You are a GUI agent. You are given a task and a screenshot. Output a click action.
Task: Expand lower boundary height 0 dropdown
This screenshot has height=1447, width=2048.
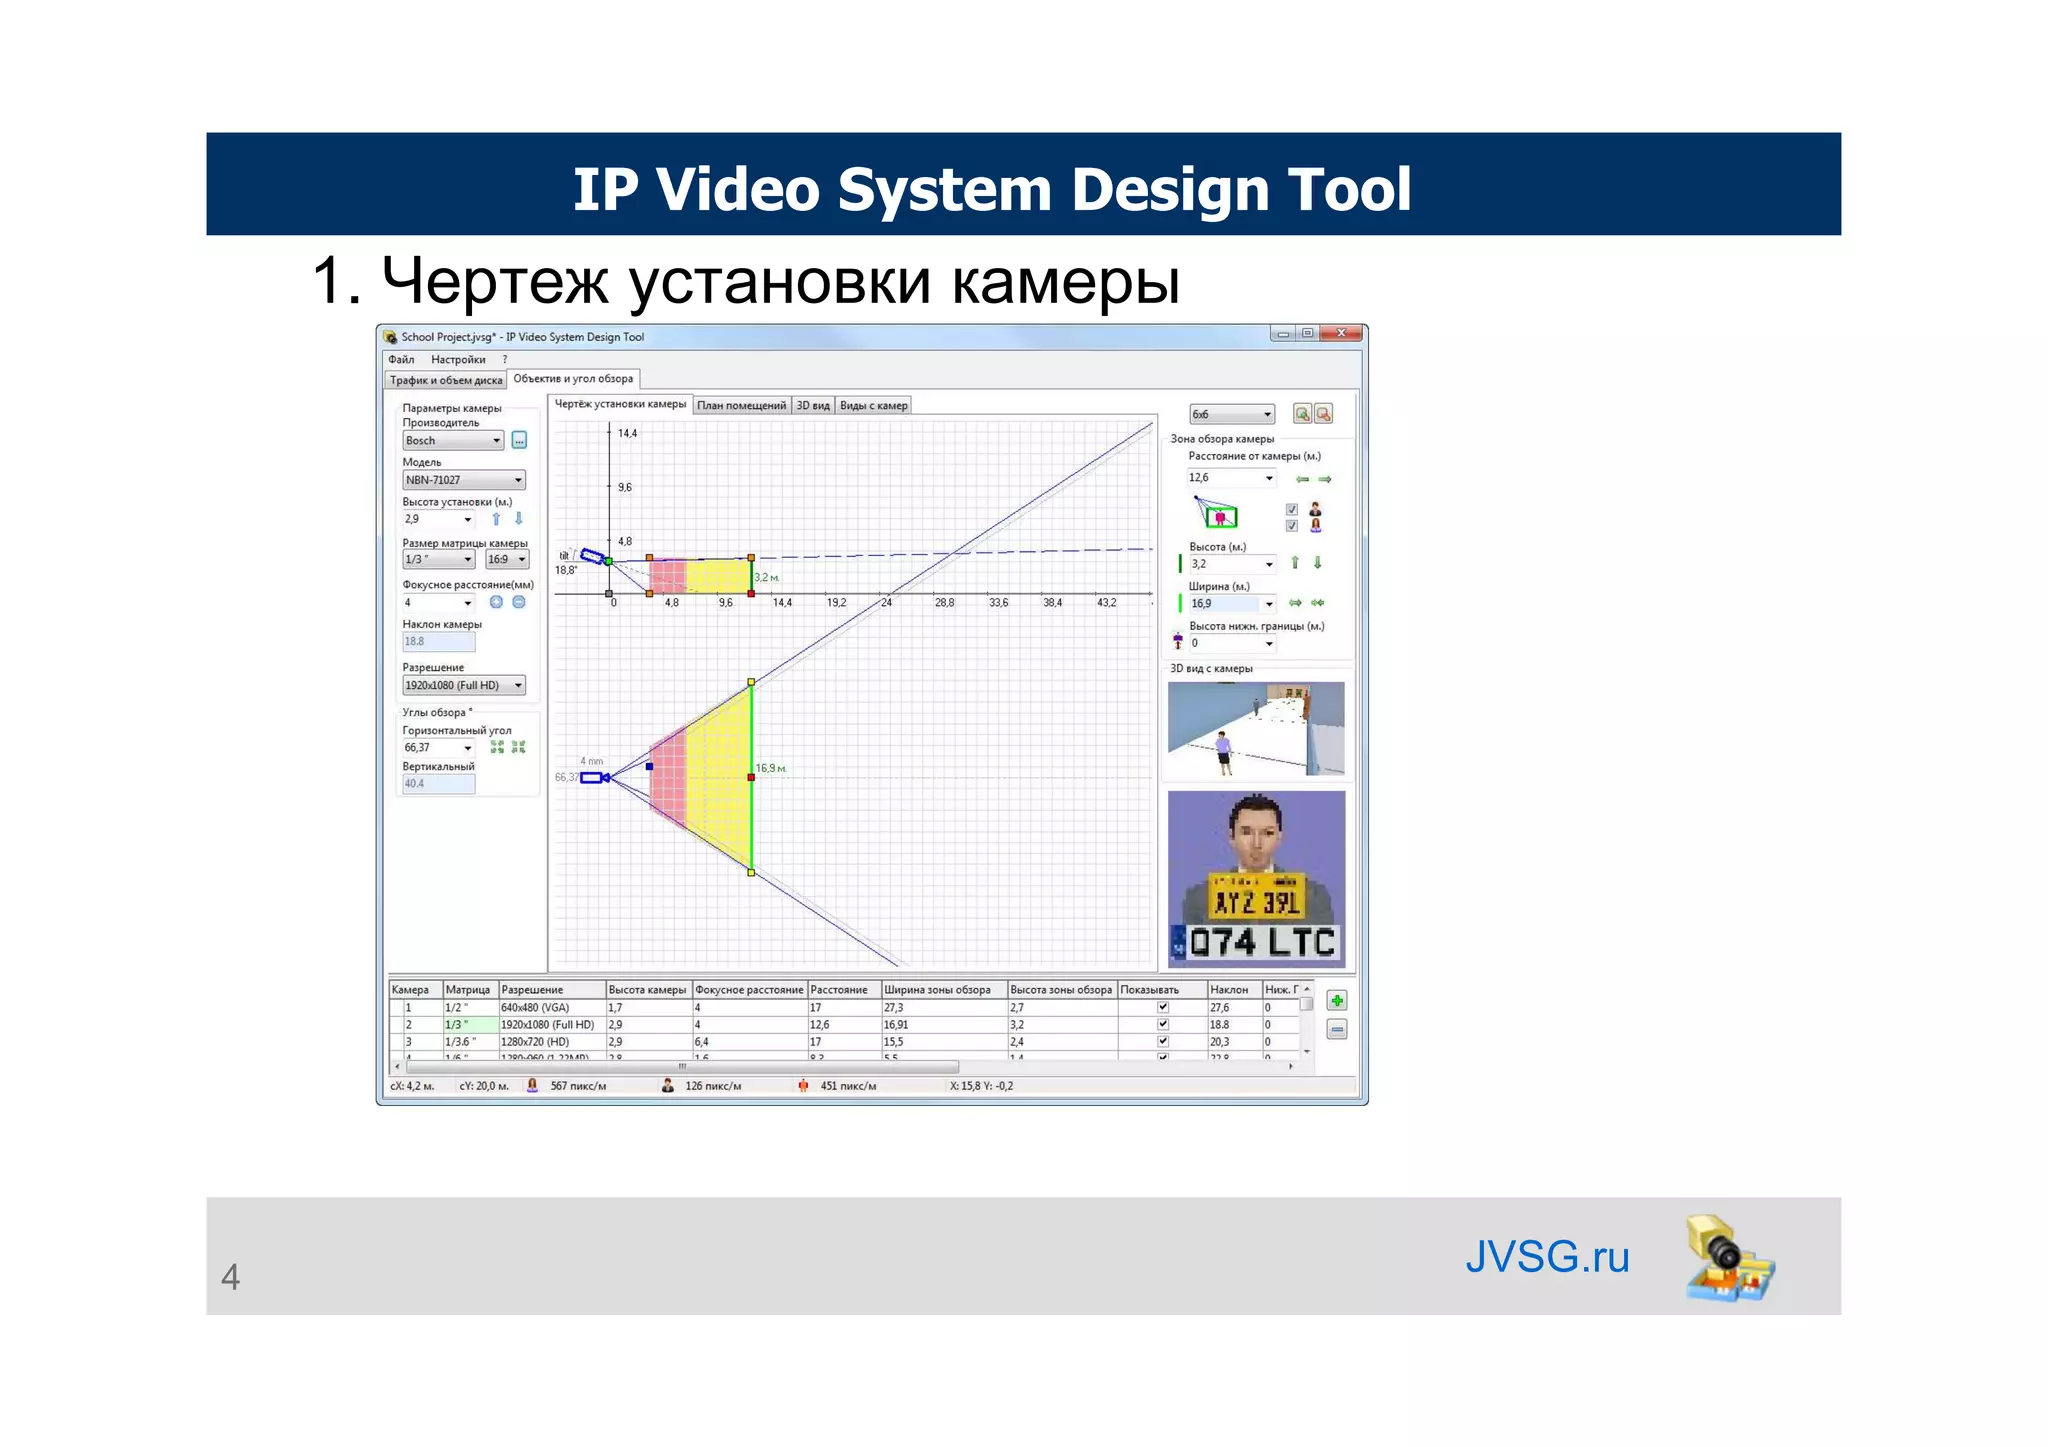pos(1269,644)
